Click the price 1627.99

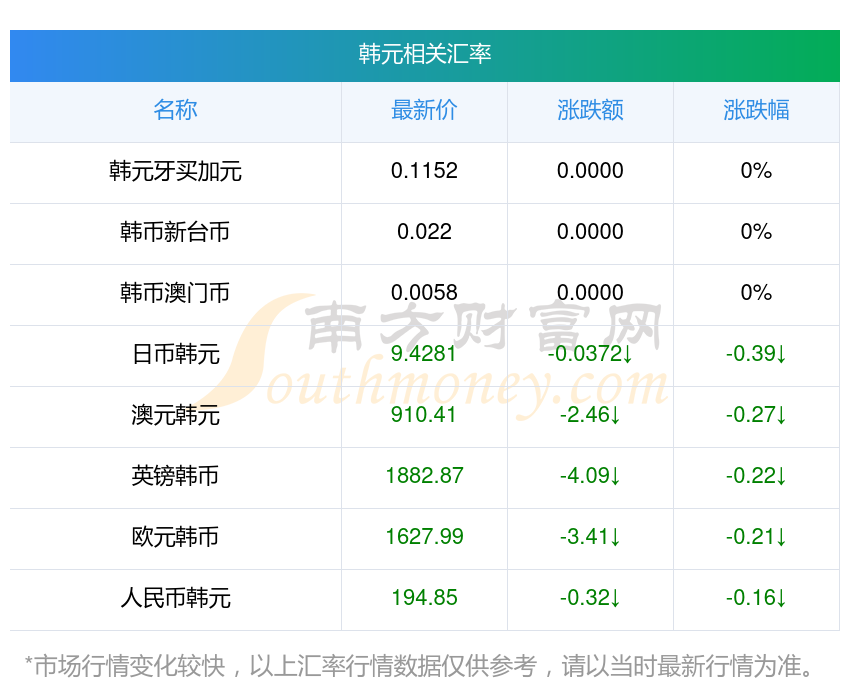(x=424, y=537)
